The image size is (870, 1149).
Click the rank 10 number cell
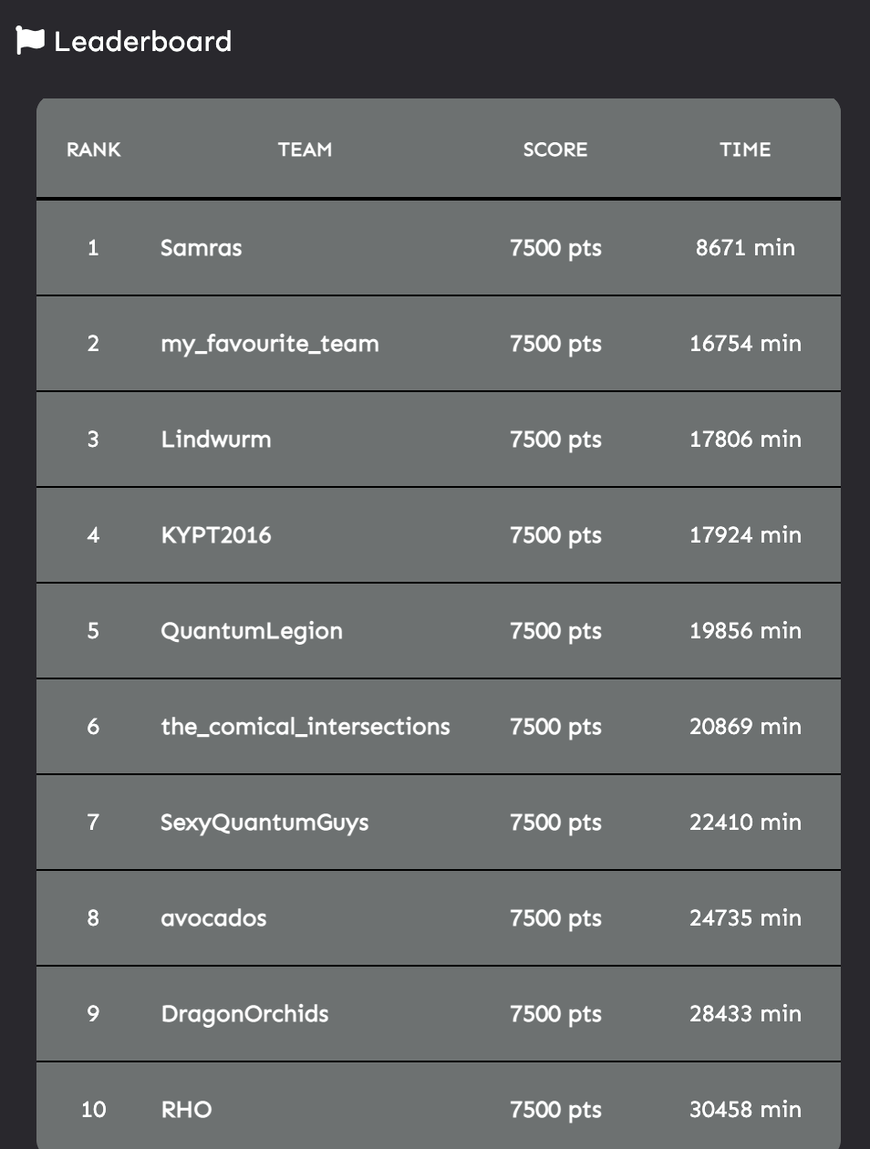pyautogui.click(x=93, y=1109)
